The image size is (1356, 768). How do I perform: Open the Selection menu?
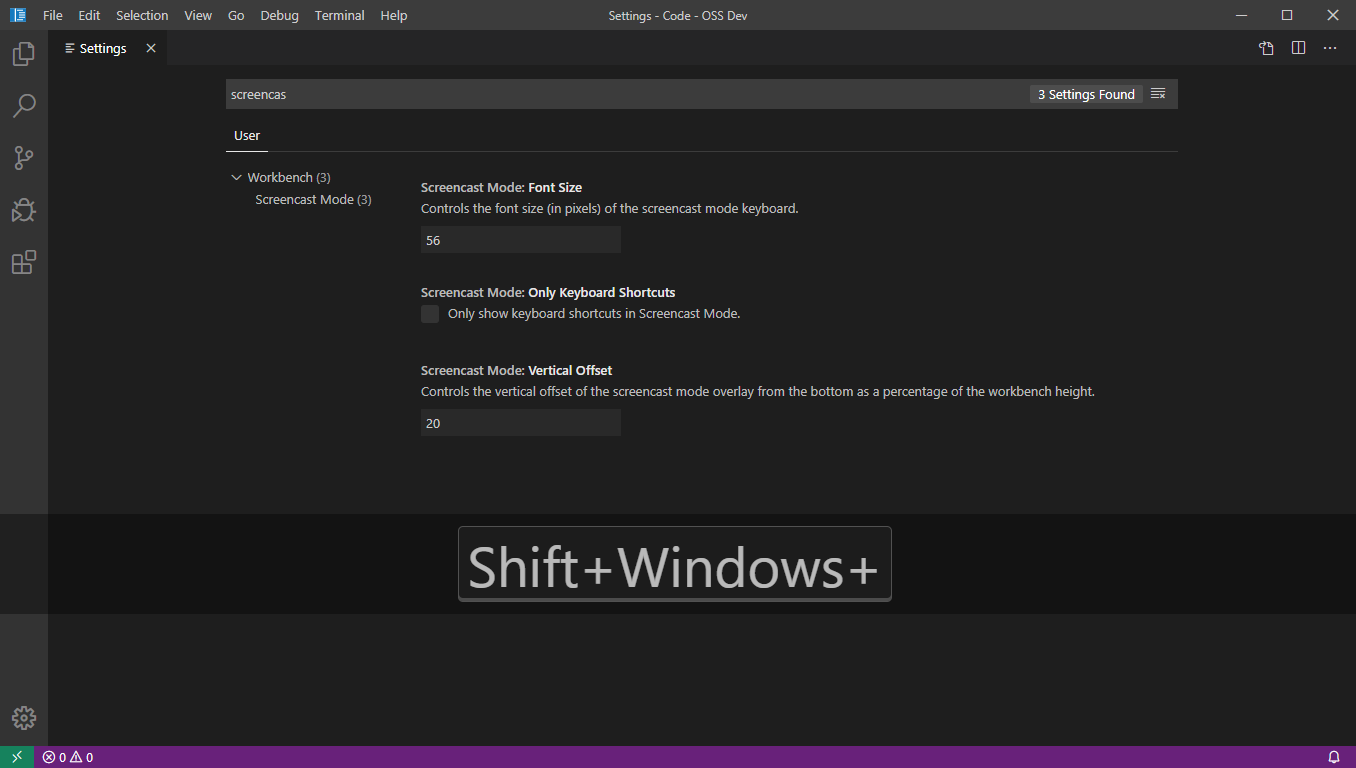pyautogui.click(x=142, y=15)
